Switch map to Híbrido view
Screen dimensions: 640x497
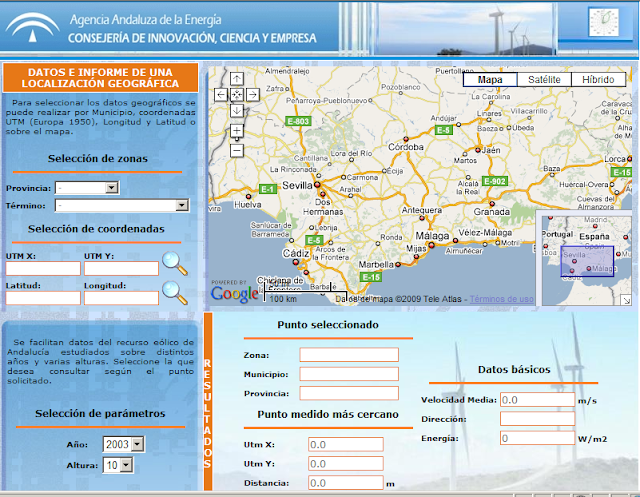[x=598, y=80]
